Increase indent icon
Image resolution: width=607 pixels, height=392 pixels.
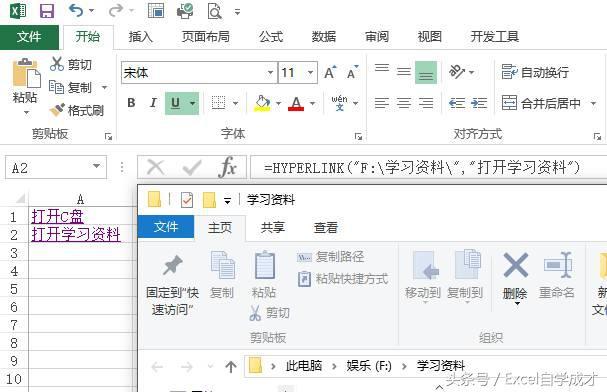click(479, 103)
